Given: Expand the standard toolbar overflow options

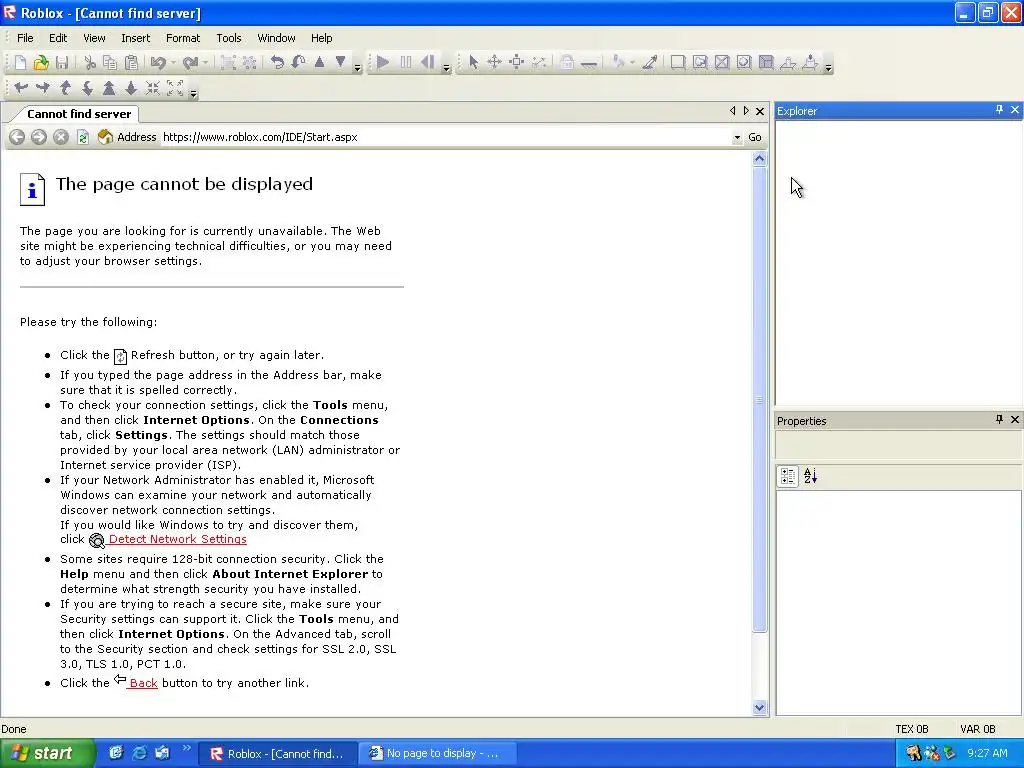Looking at the screenshot, I should [x=357, y=67].
